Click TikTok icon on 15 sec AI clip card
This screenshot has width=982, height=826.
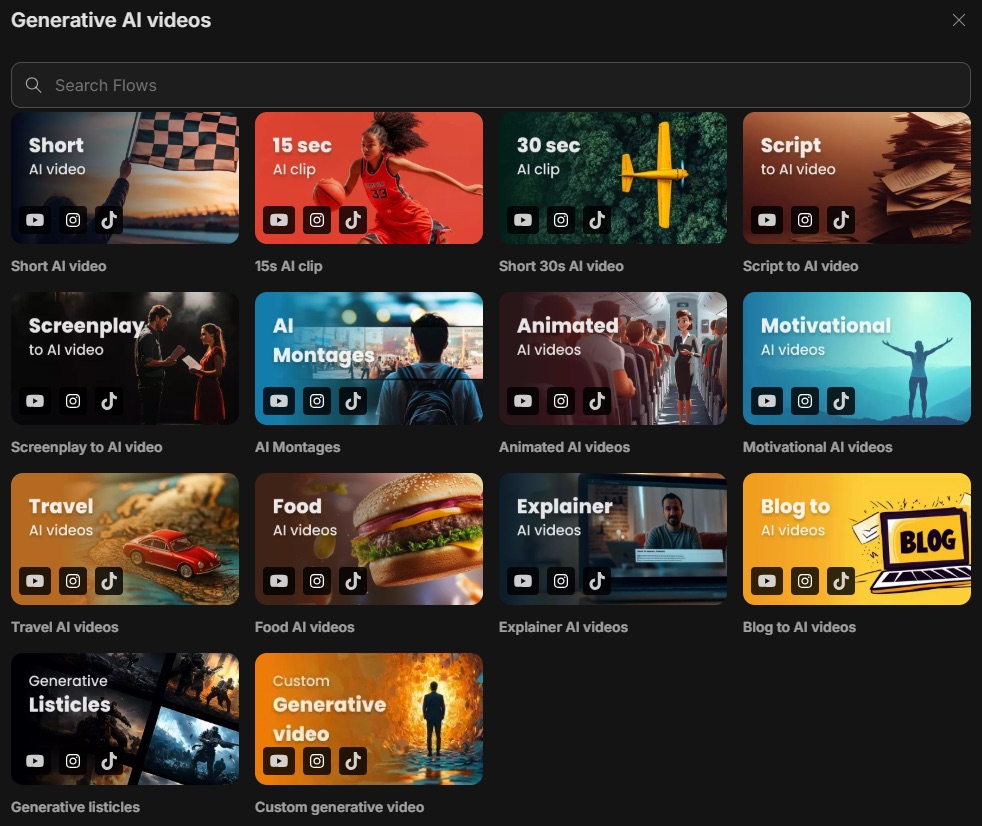pos(353,220)
